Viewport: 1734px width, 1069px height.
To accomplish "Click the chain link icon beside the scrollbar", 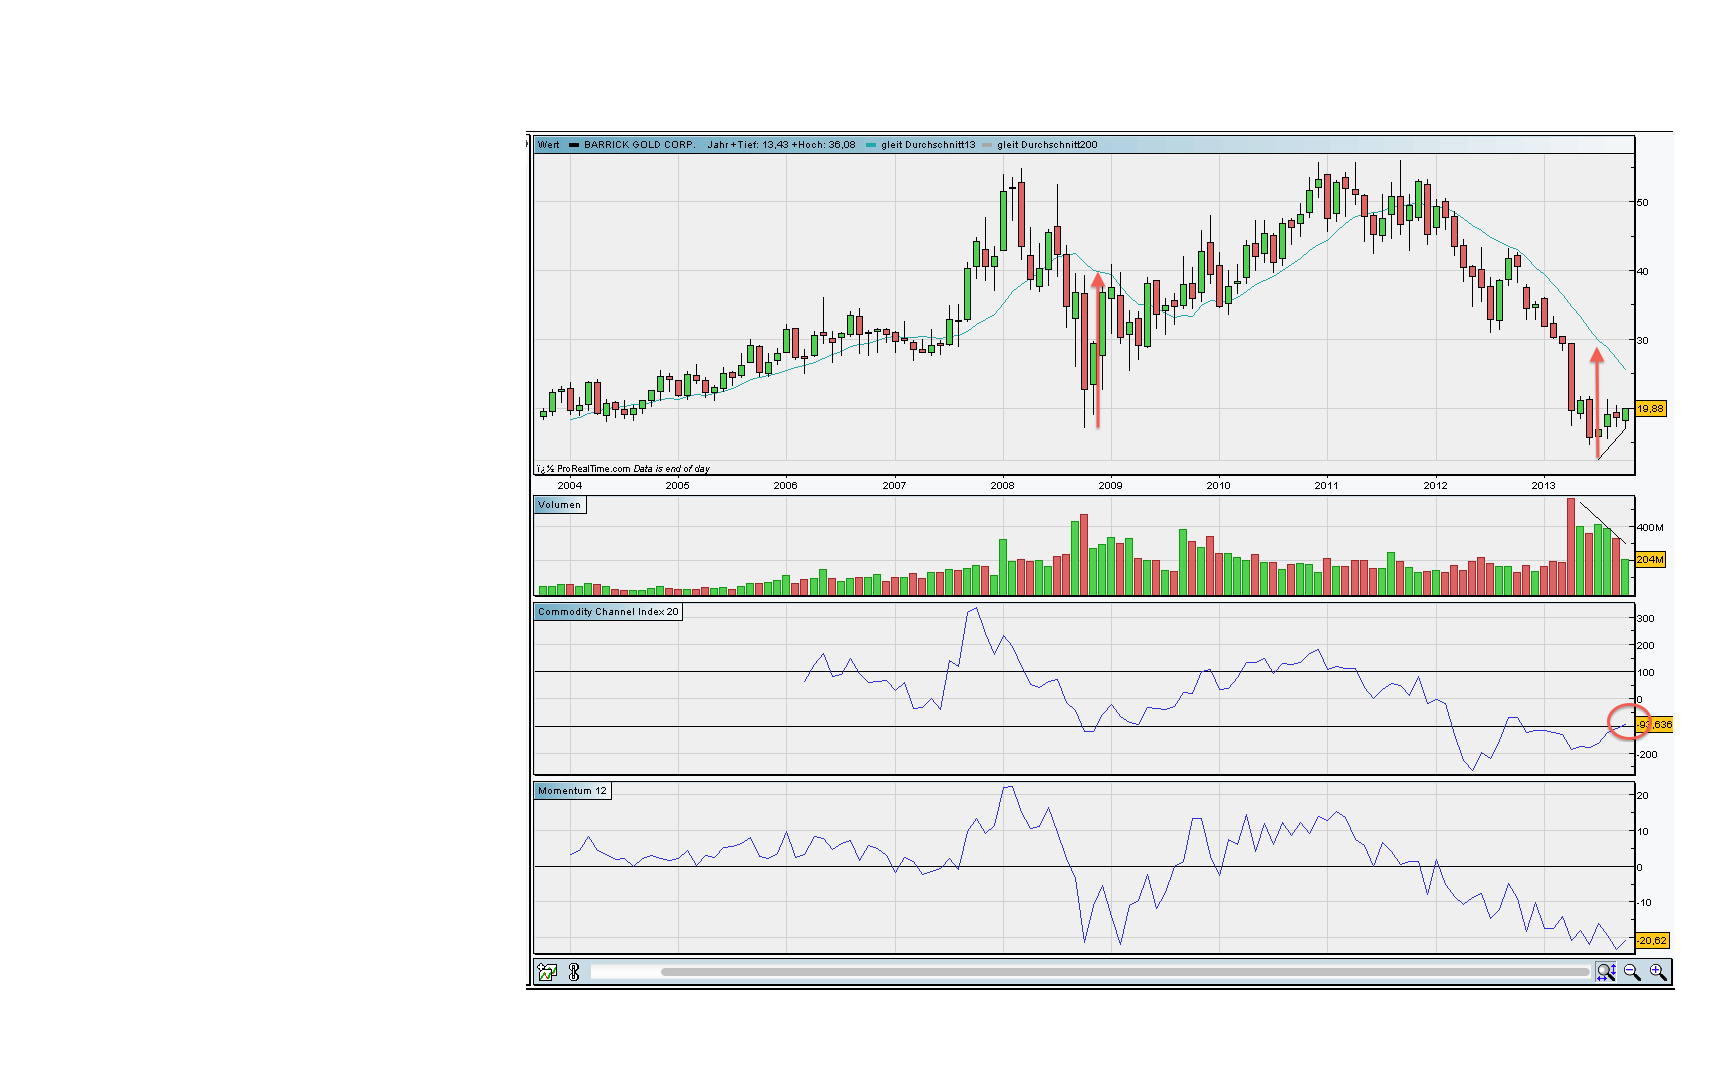I will coord(573,972).
